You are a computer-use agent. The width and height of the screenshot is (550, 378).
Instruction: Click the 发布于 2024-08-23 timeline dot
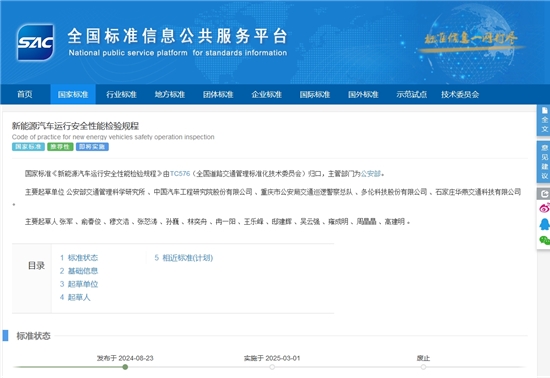[x=125, y=367]
